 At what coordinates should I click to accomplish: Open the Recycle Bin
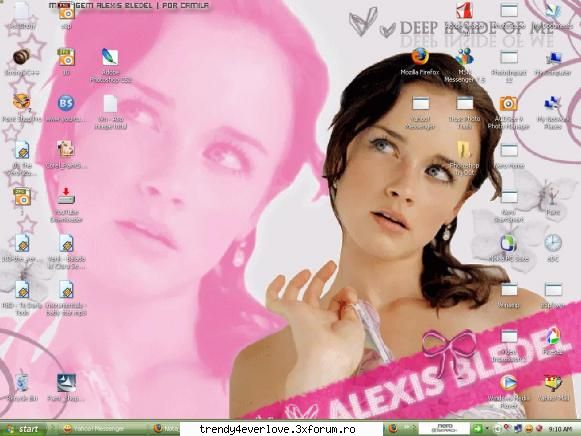click(21, 383)
